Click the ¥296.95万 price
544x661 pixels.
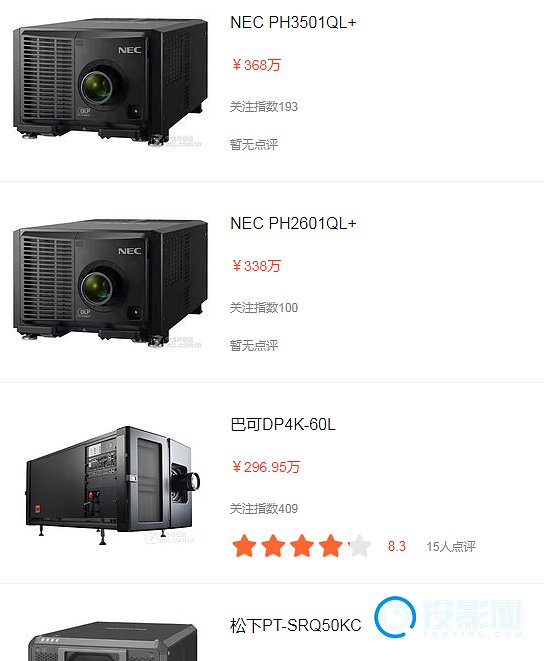[x=266, y=467]
